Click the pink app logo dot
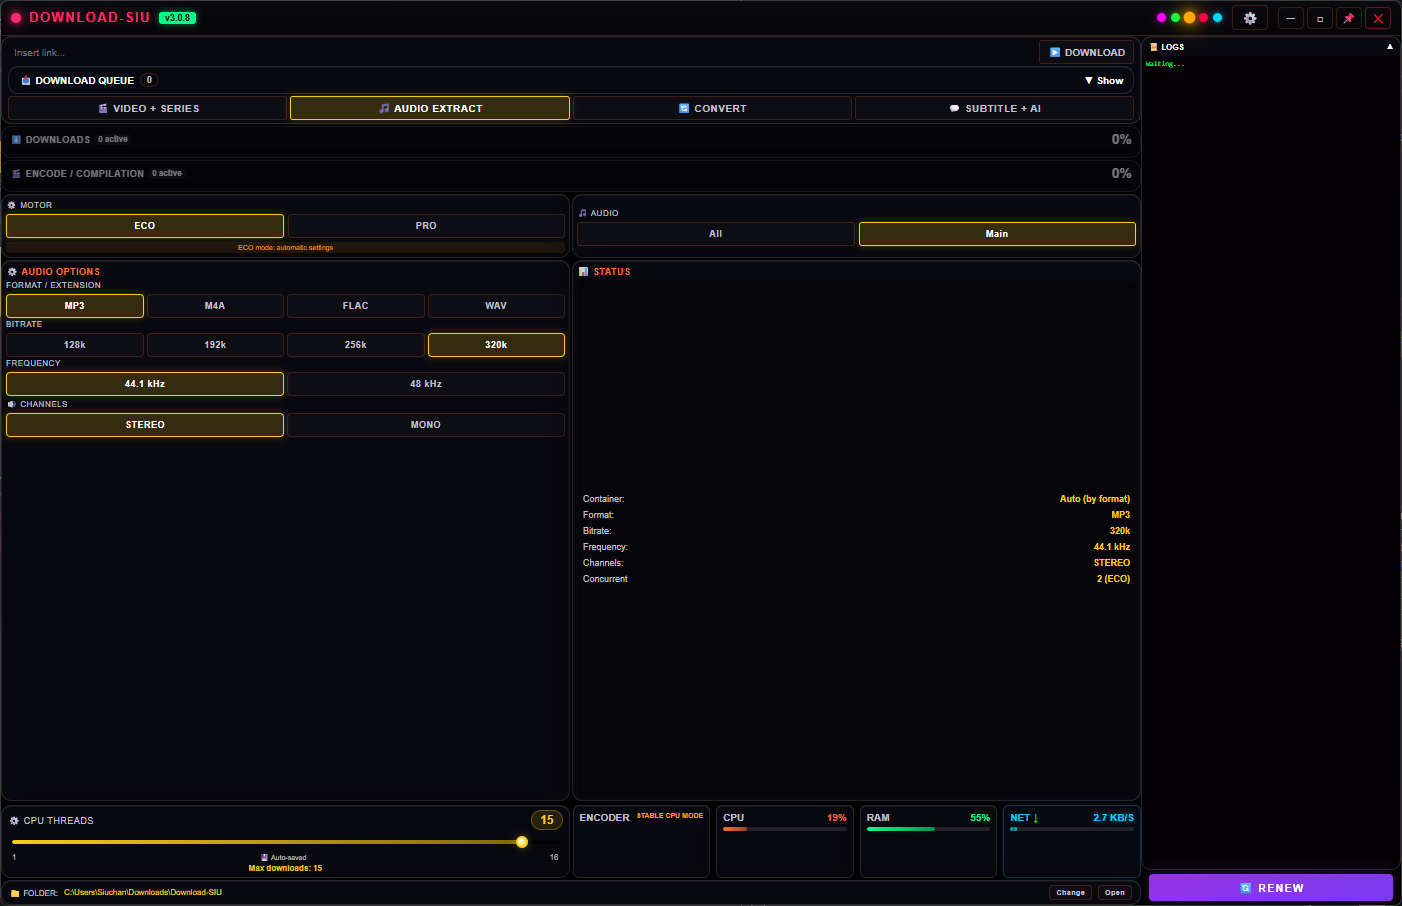The width and height of the screenshot is (1402, 906). pyautogui.click(x=16, y=18)
